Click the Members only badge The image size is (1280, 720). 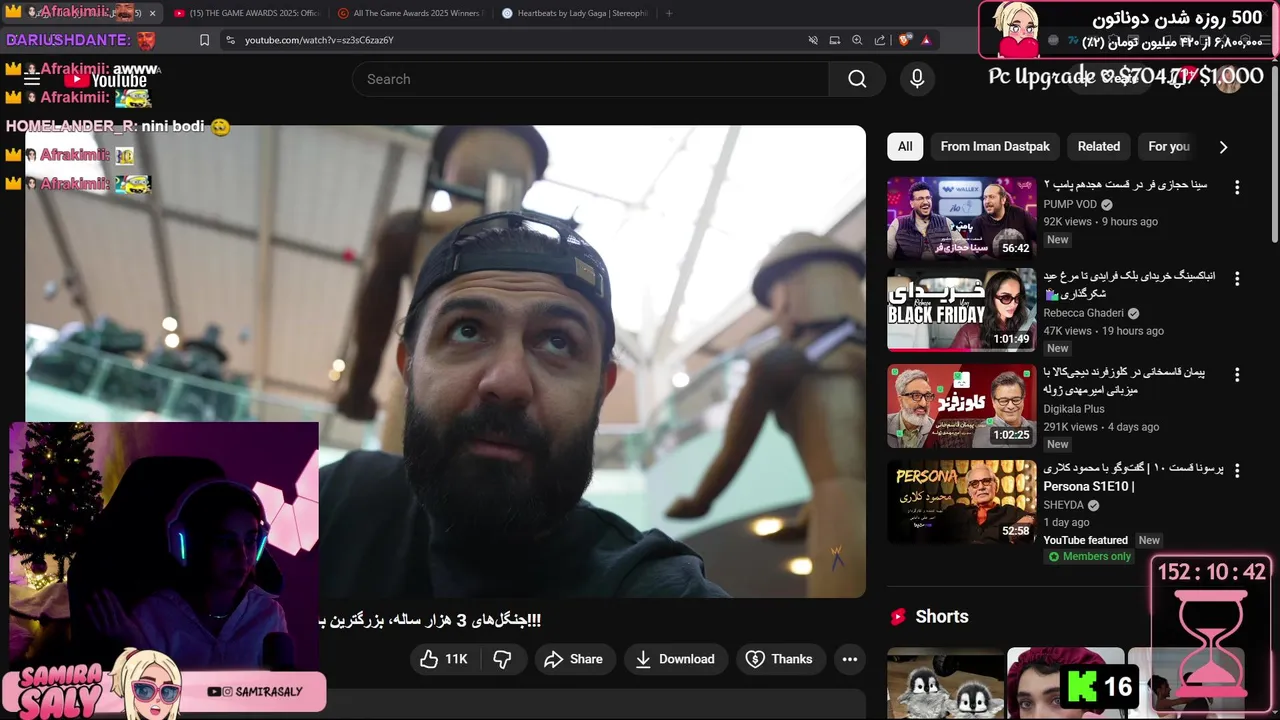[1090, 557]
